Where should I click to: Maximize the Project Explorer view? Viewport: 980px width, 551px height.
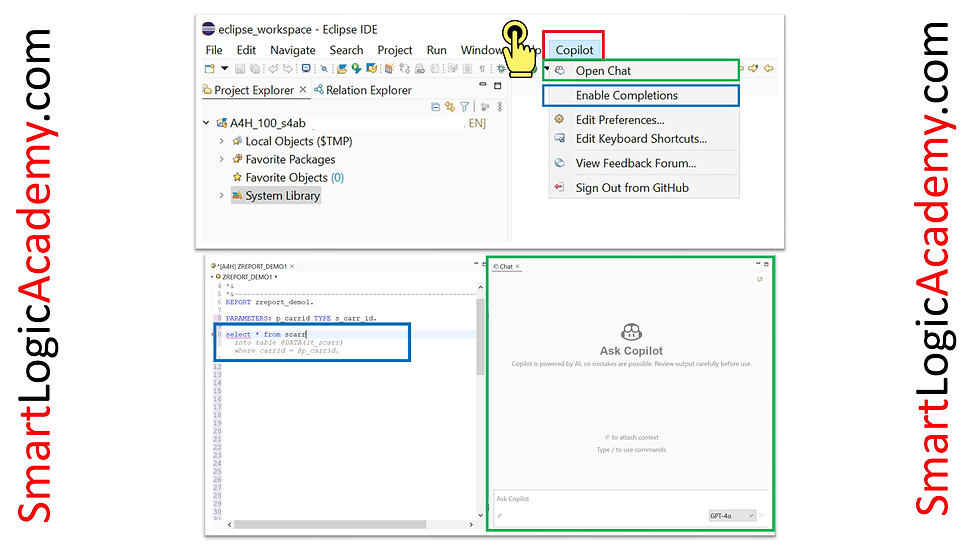[498, 85]
